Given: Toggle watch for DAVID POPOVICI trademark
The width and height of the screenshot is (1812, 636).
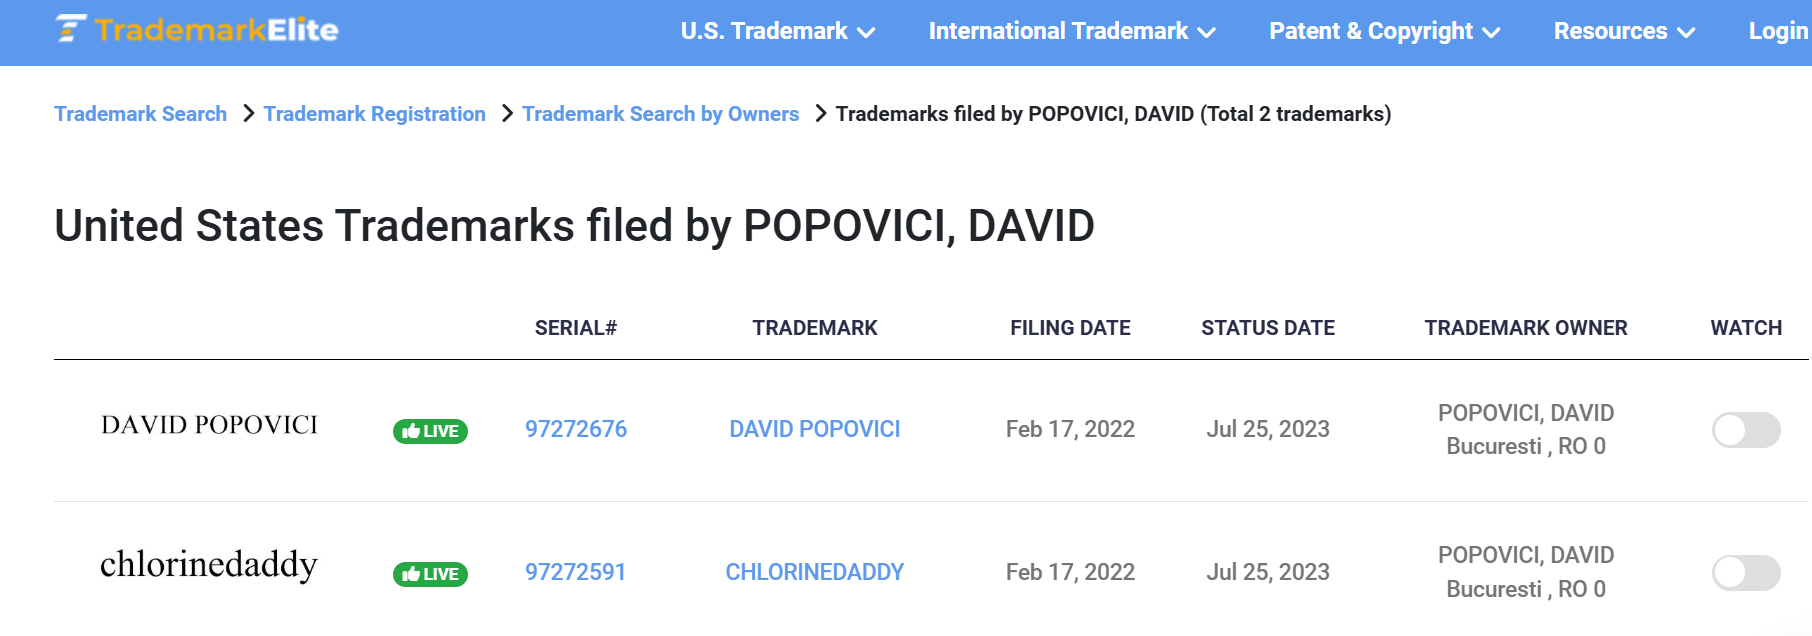Looking at the screenshot, I should pos(1746,430).
